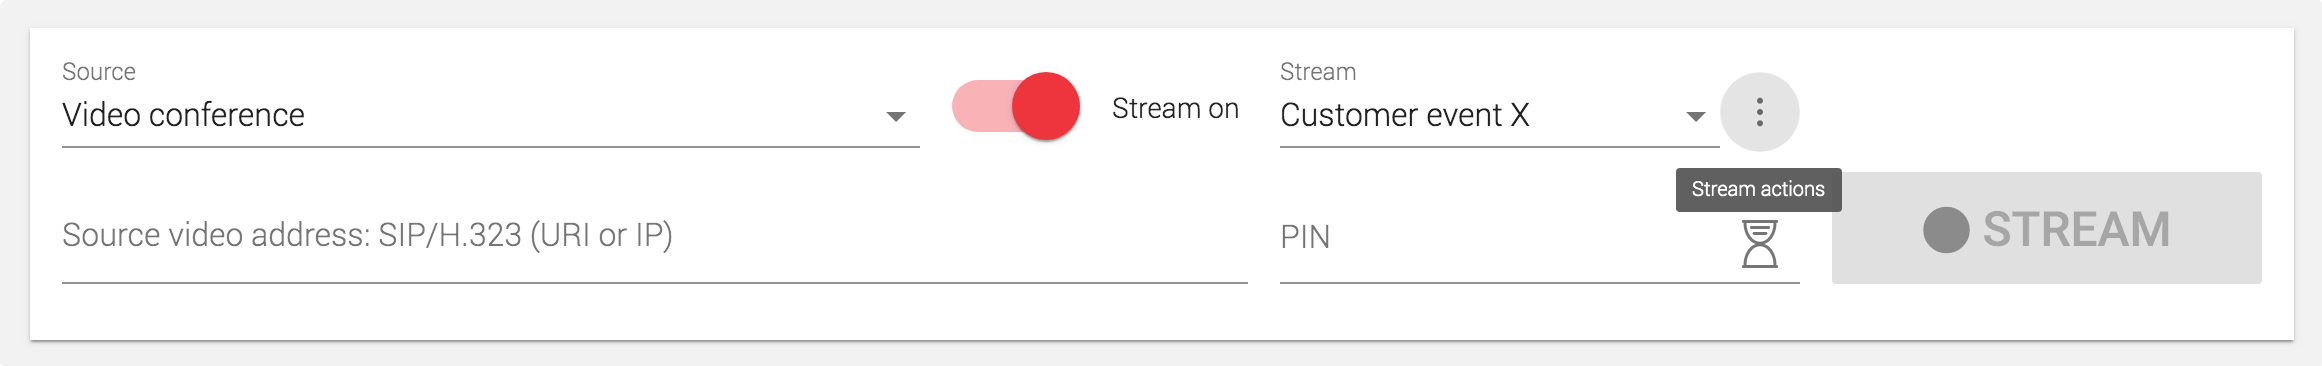Viewport: 2322px width, 366px height.
Task: Turn off the Stream on switch
Action: [1016, 106]
